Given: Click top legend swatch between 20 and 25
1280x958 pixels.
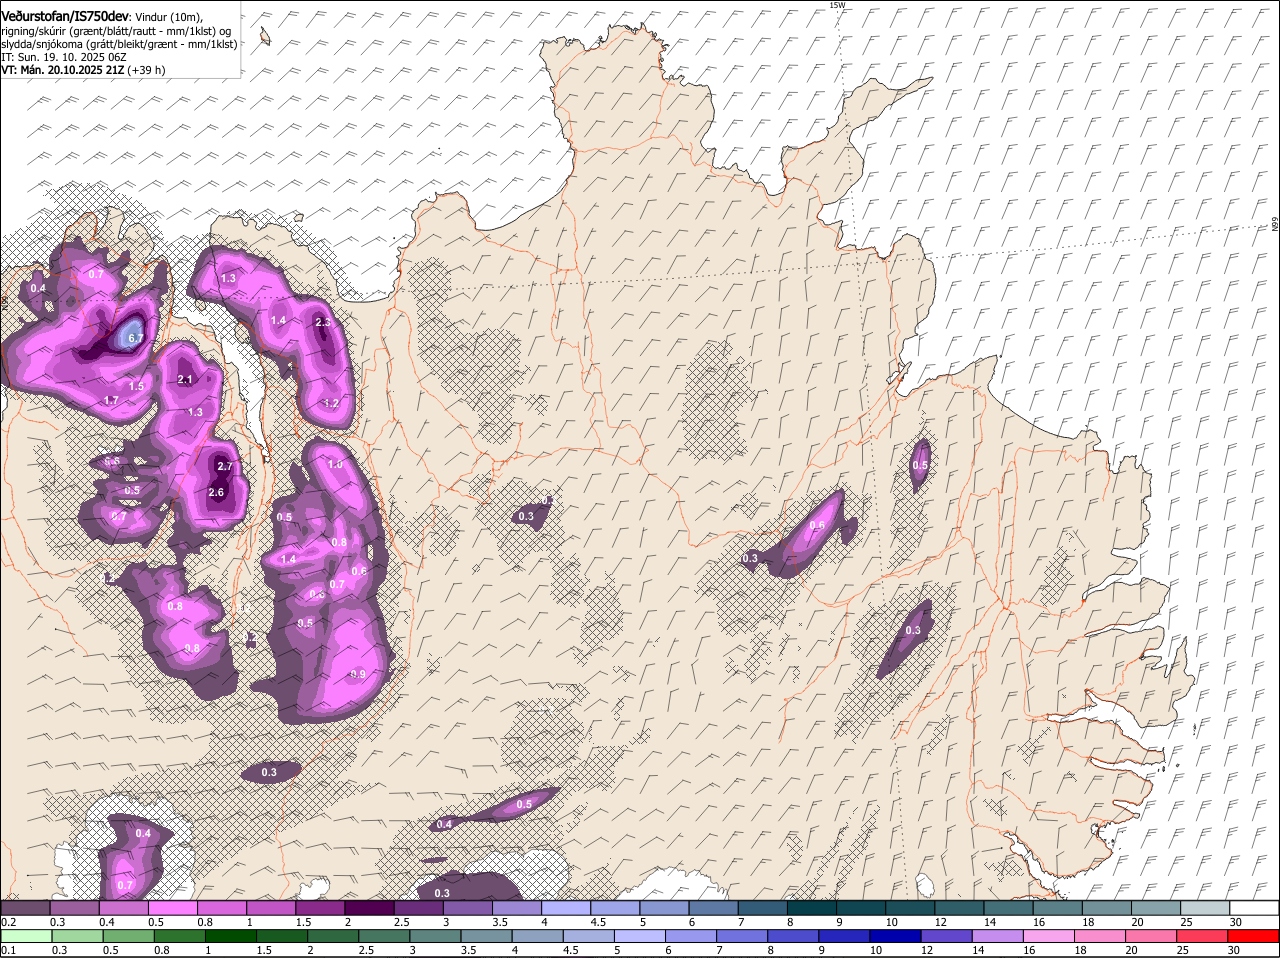Looking at the screenshot, I should pyautogui.click(x=1155, y=907).
